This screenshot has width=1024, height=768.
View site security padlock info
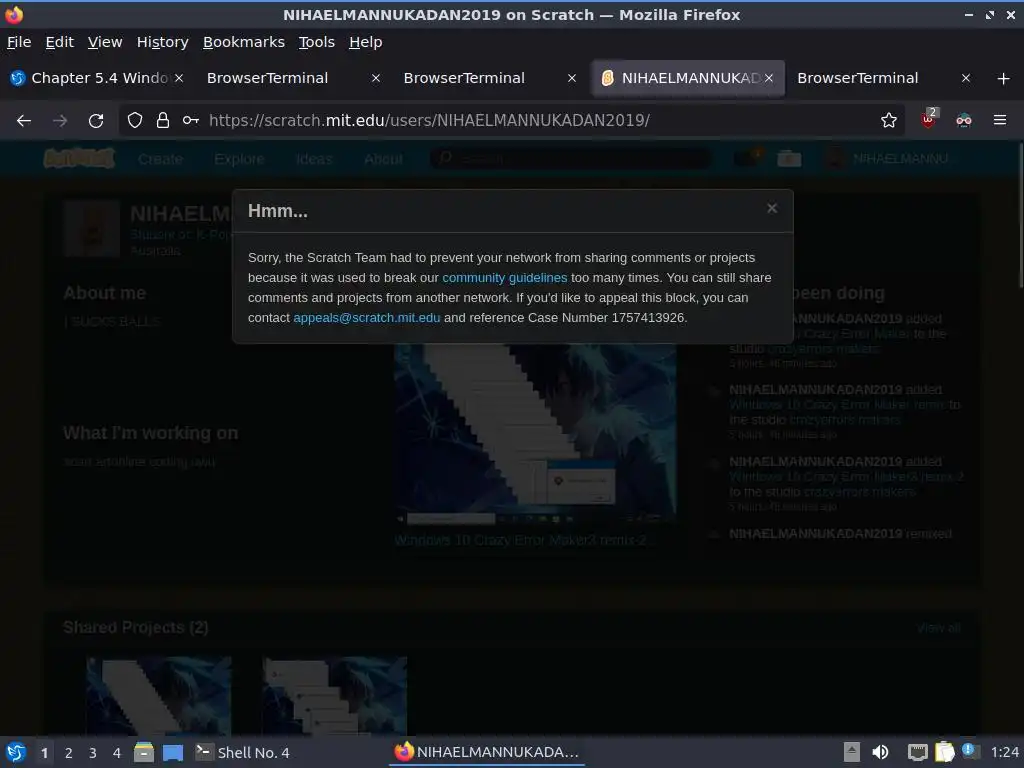click(163, 120)
